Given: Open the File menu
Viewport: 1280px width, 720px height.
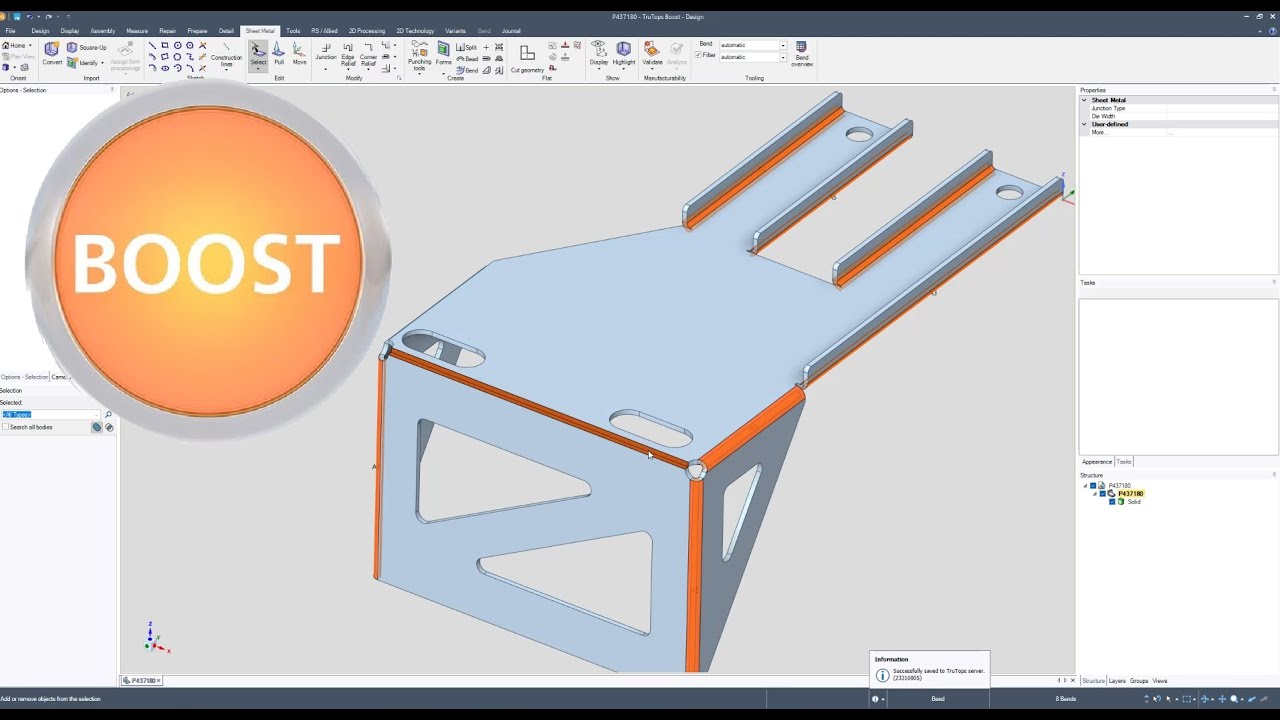Looking at the screenshot, I should (10, 31).
